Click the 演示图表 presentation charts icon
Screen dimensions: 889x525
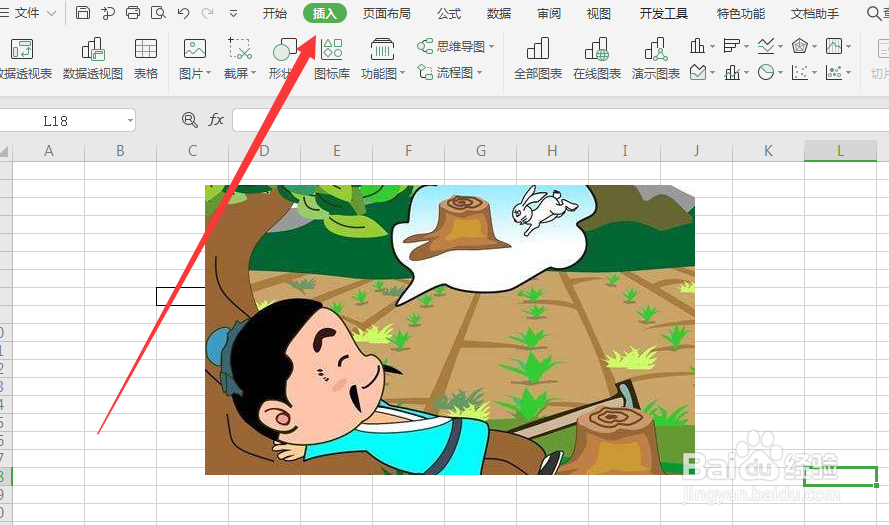tap(655, 58)
